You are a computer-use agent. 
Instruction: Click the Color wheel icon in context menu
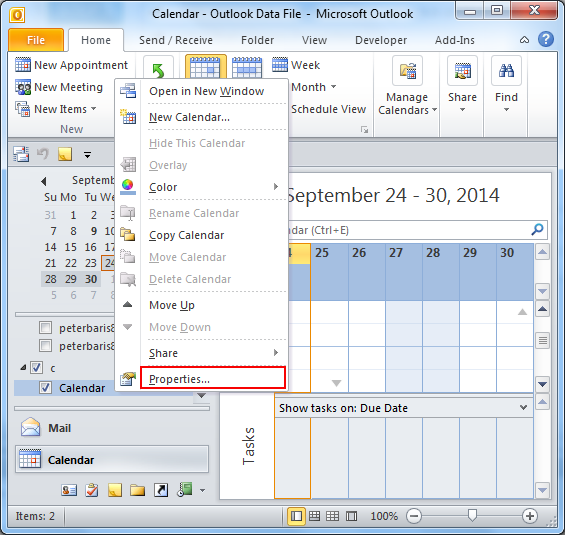(x=128, y=187)
